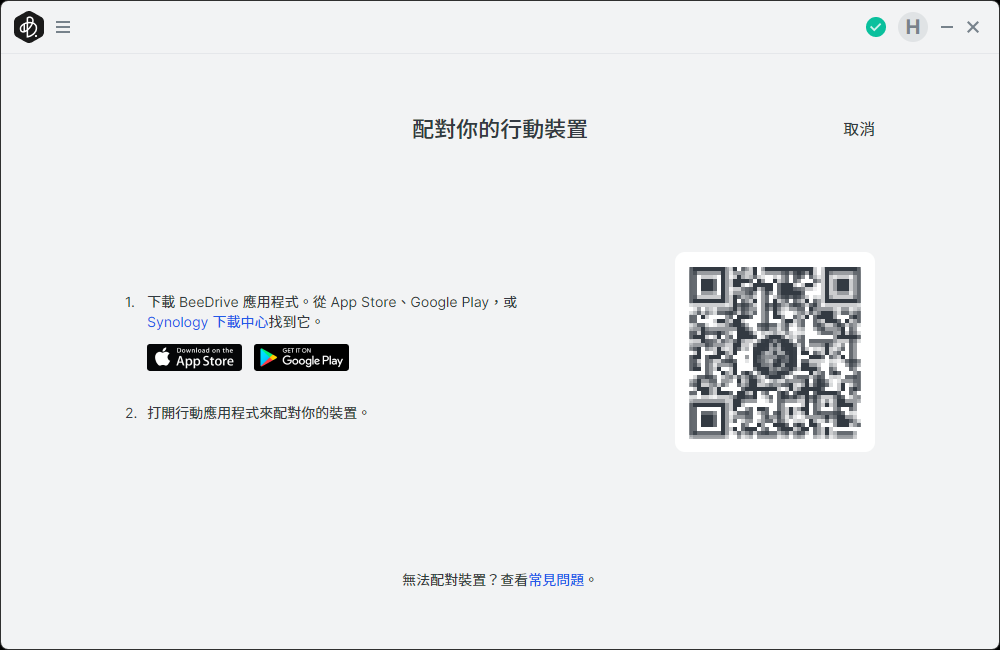The width and height of the screenshot is (1000, 650).
Task: Click the BeeDrive logo in top-left corner
Action: [x=28, y=28]
